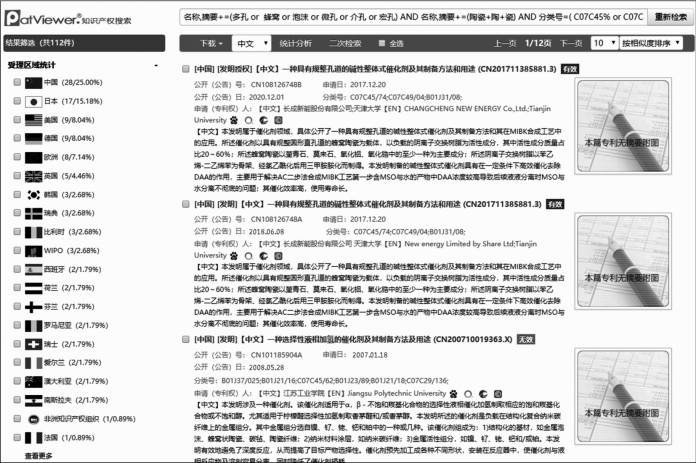Open the results-per-page dropdown showing 10
The height and width of the screenshot is (463, 696).
pos(605,43)
